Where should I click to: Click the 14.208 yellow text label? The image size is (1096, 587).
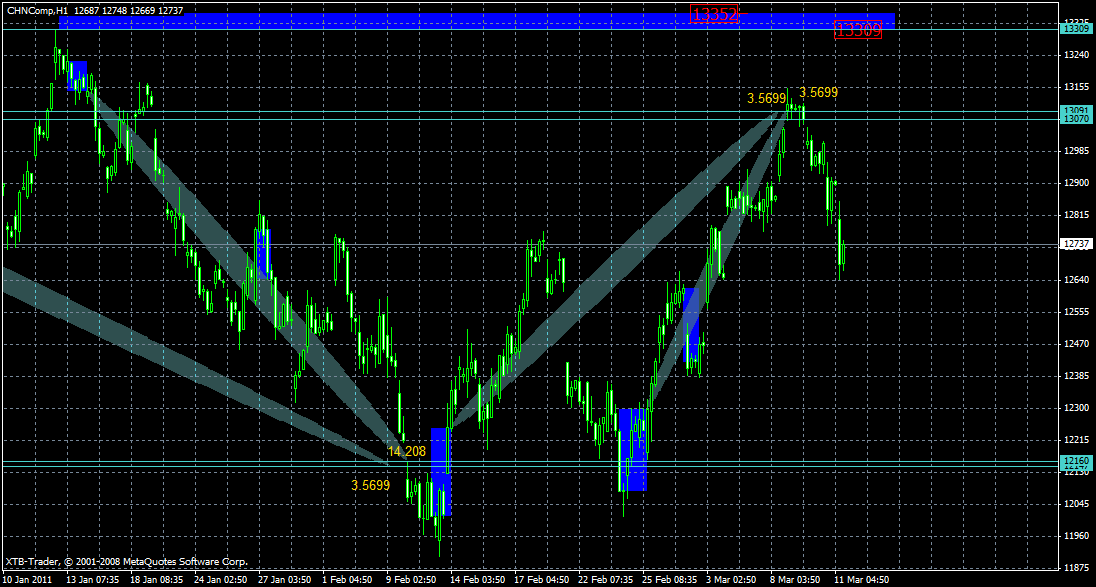[406, 451]
